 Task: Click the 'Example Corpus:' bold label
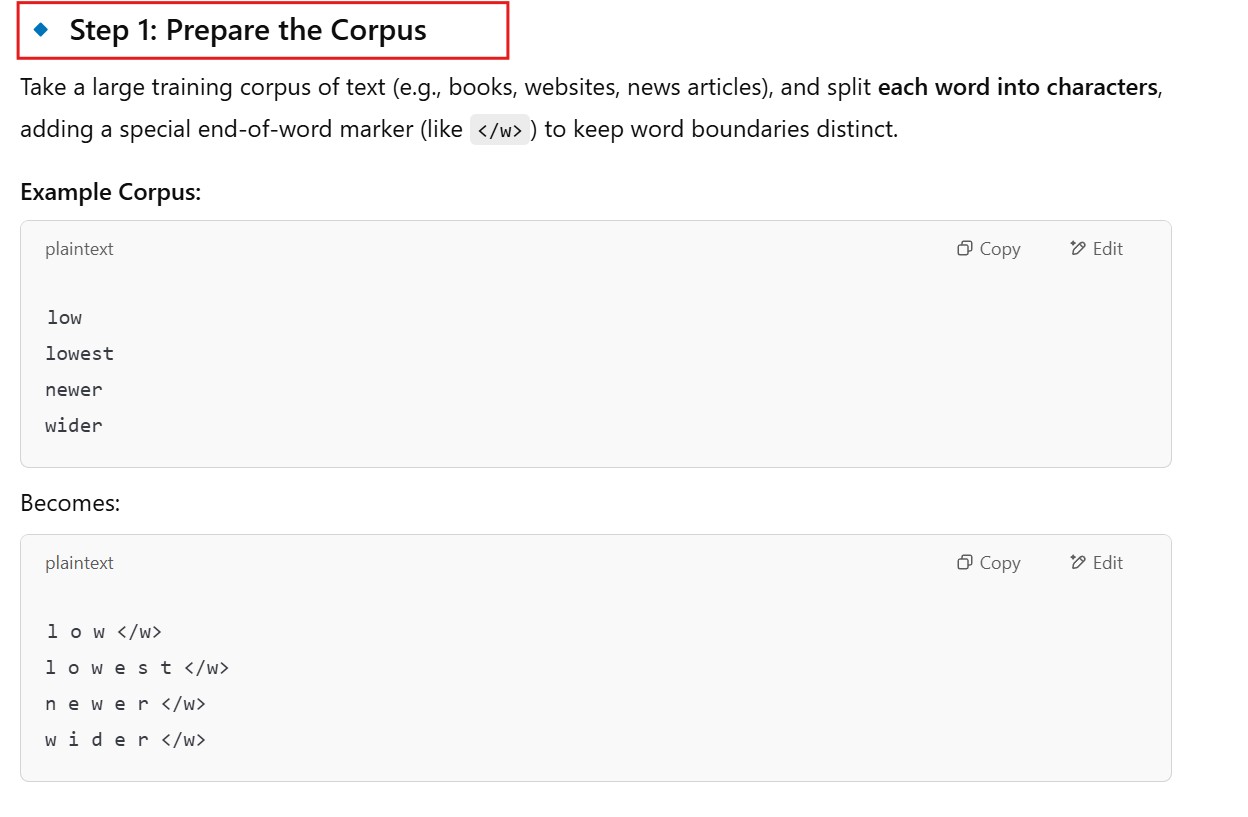coord(110,192)
